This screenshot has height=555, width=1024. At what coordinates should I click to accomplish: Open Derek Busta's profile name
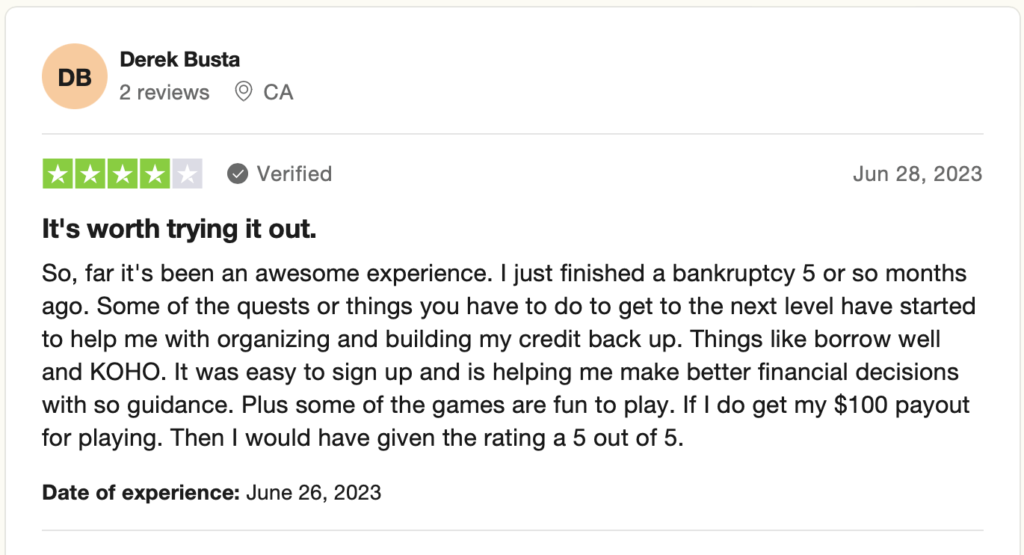pos(180,59)
